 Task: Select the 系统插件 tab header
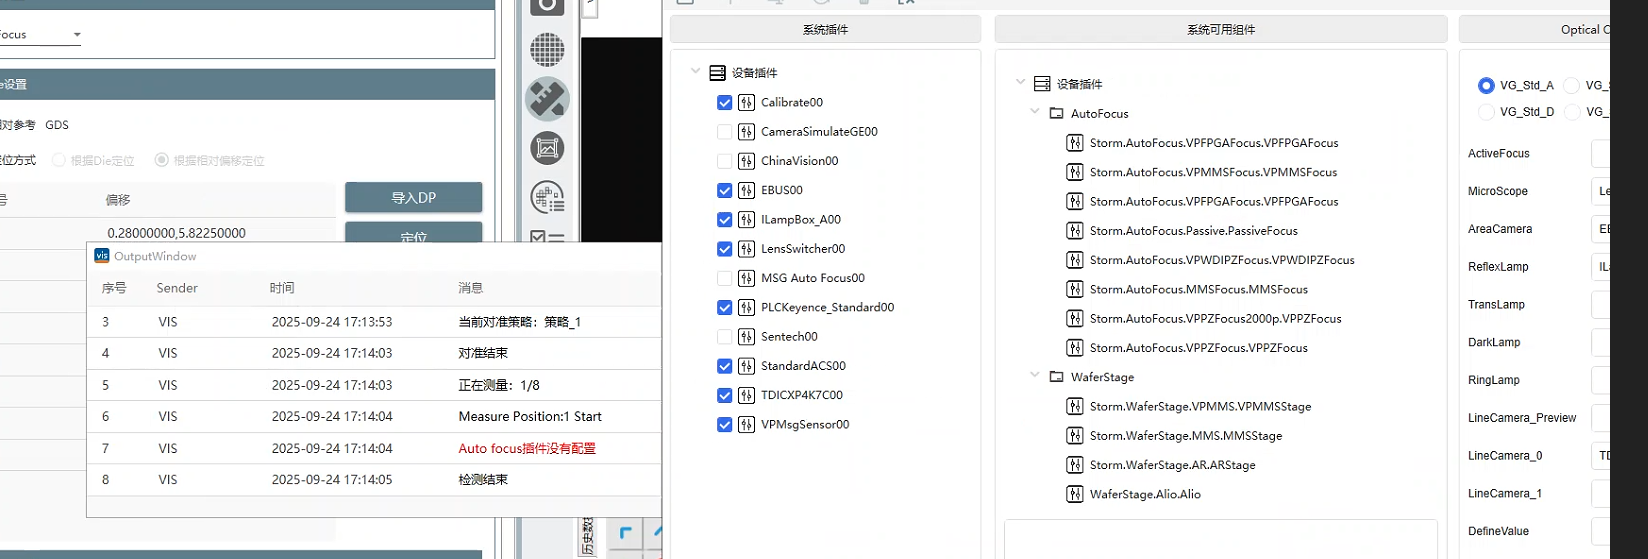click(x=825, y=30)
